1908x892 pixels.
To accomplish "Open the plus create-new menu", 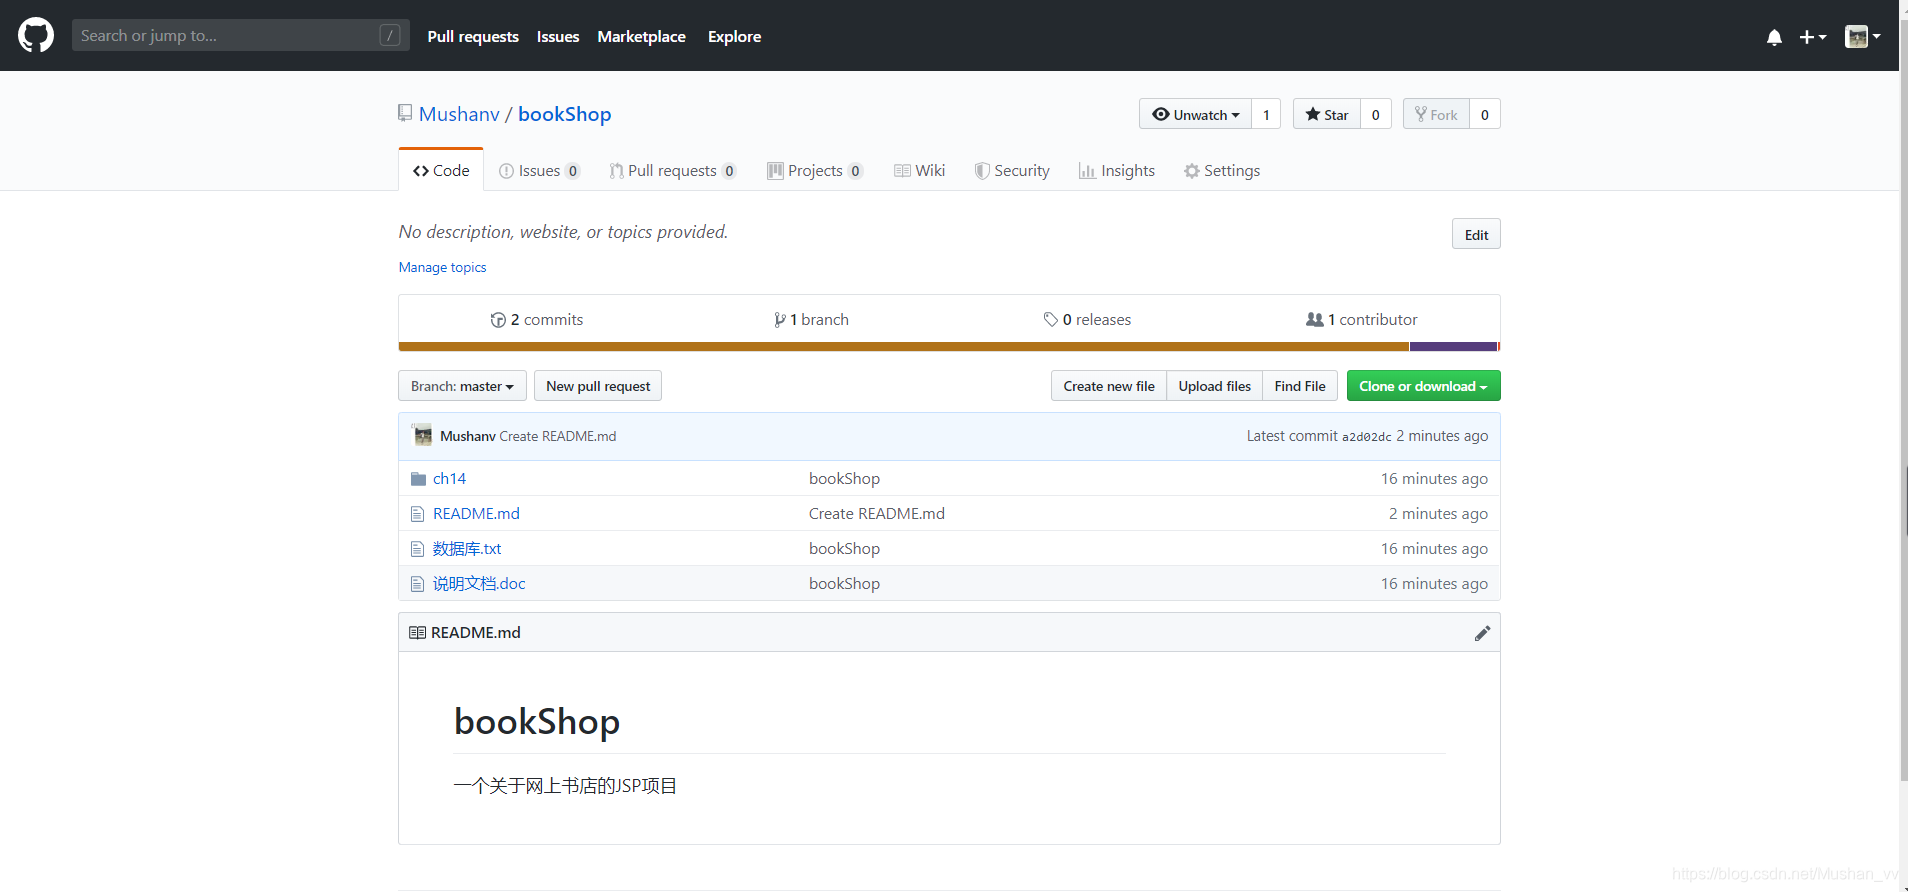I will [1813, 37].
